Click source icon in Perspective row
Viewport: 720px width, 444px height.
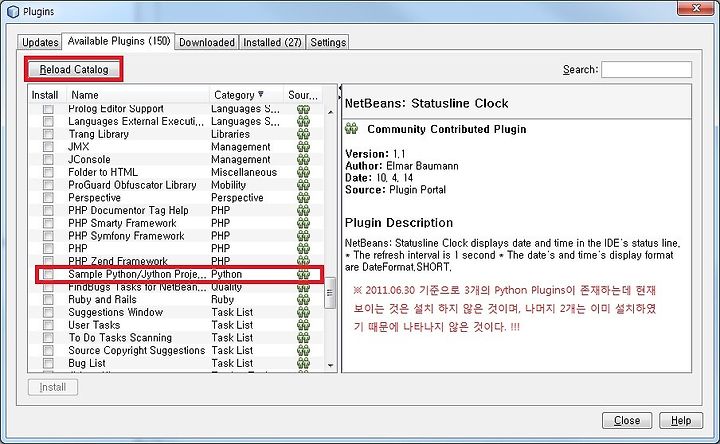(x=304, y=197)
